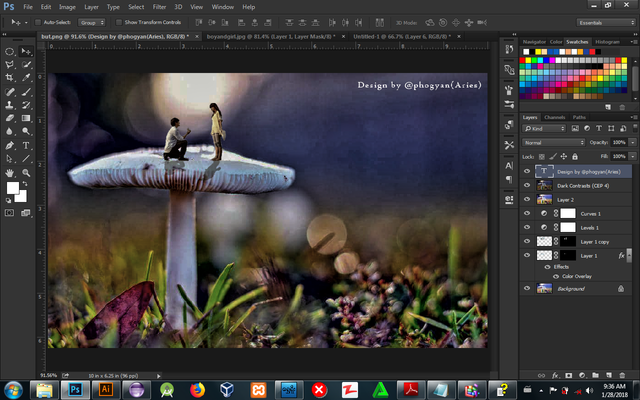640x400 pixels.
Task: Select the Hand tool
Action: (x=10, y=172)
